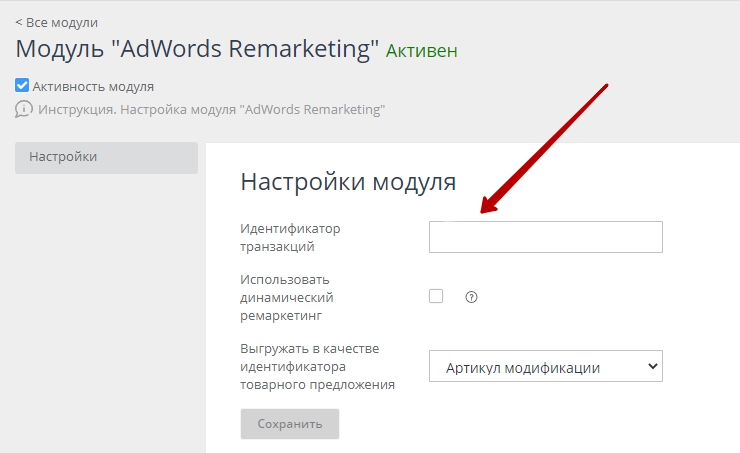Click the 'Артикул модификации' selected value text
The image size is (740, 453).
tap(521, 367)
